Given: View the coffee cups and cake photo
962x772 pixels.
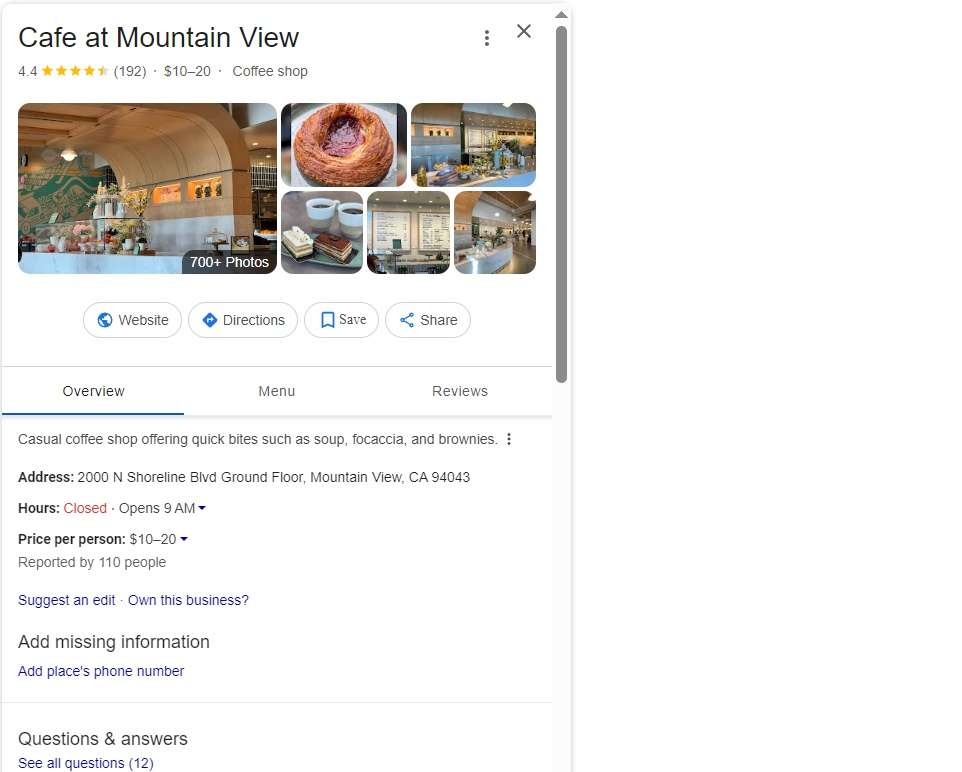Looking at the screenshot, I should pos(322,233).
